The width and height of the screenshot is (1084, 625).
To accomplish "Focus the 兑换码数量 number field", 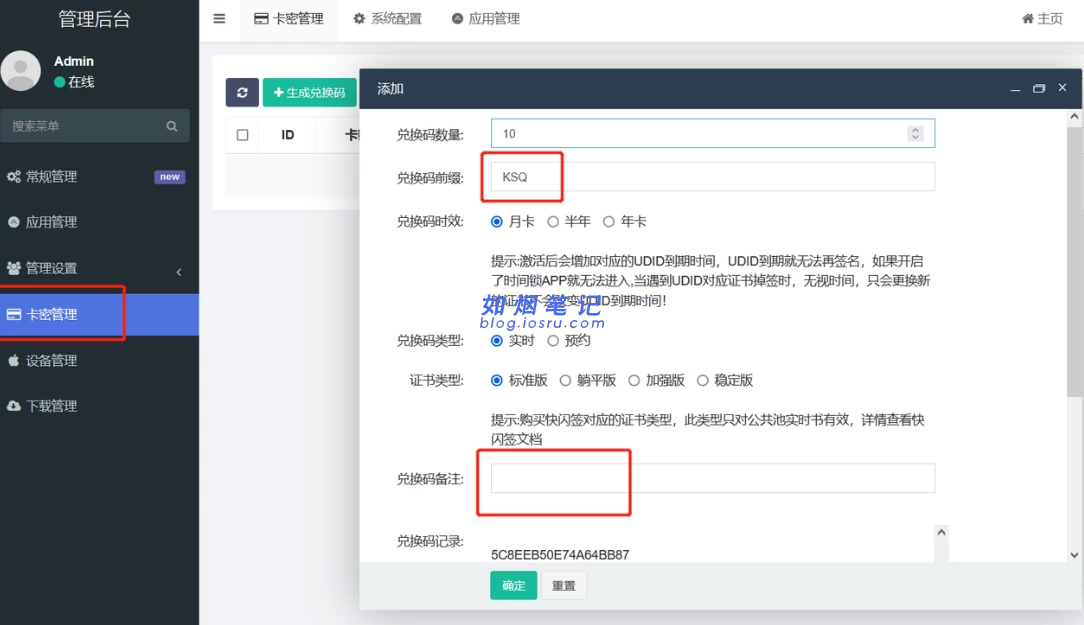I will click(x=713, y=133).
